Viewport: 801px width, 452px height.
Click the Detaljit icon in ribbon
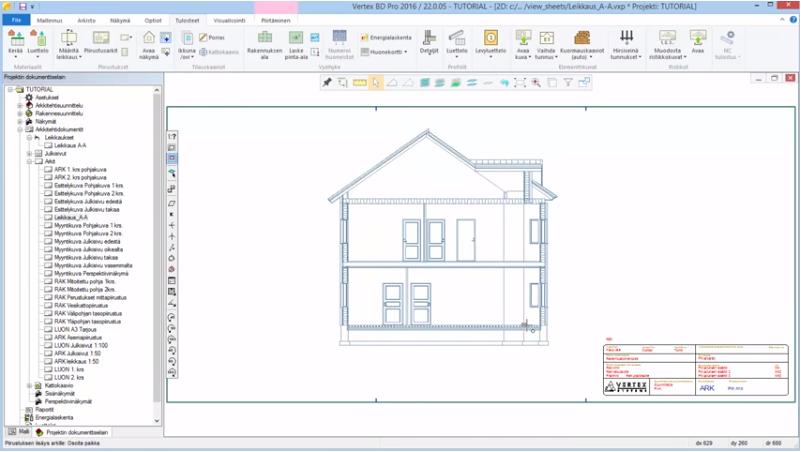429,39
